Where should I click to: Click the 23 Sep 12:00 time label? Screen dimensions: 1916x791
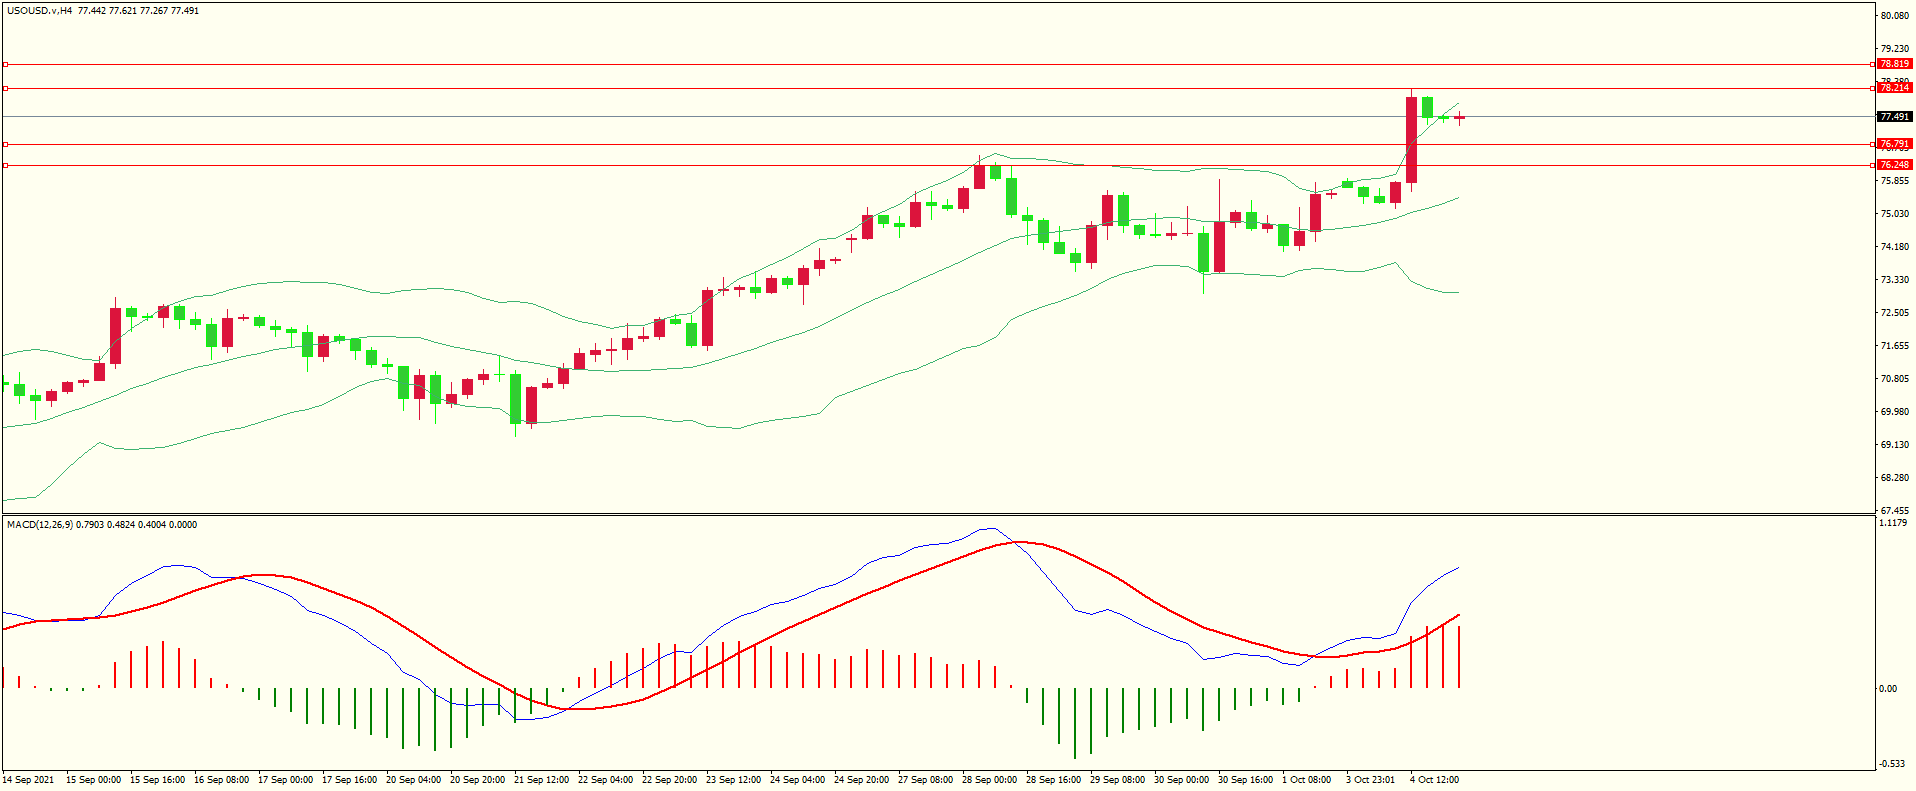(734, 780)
